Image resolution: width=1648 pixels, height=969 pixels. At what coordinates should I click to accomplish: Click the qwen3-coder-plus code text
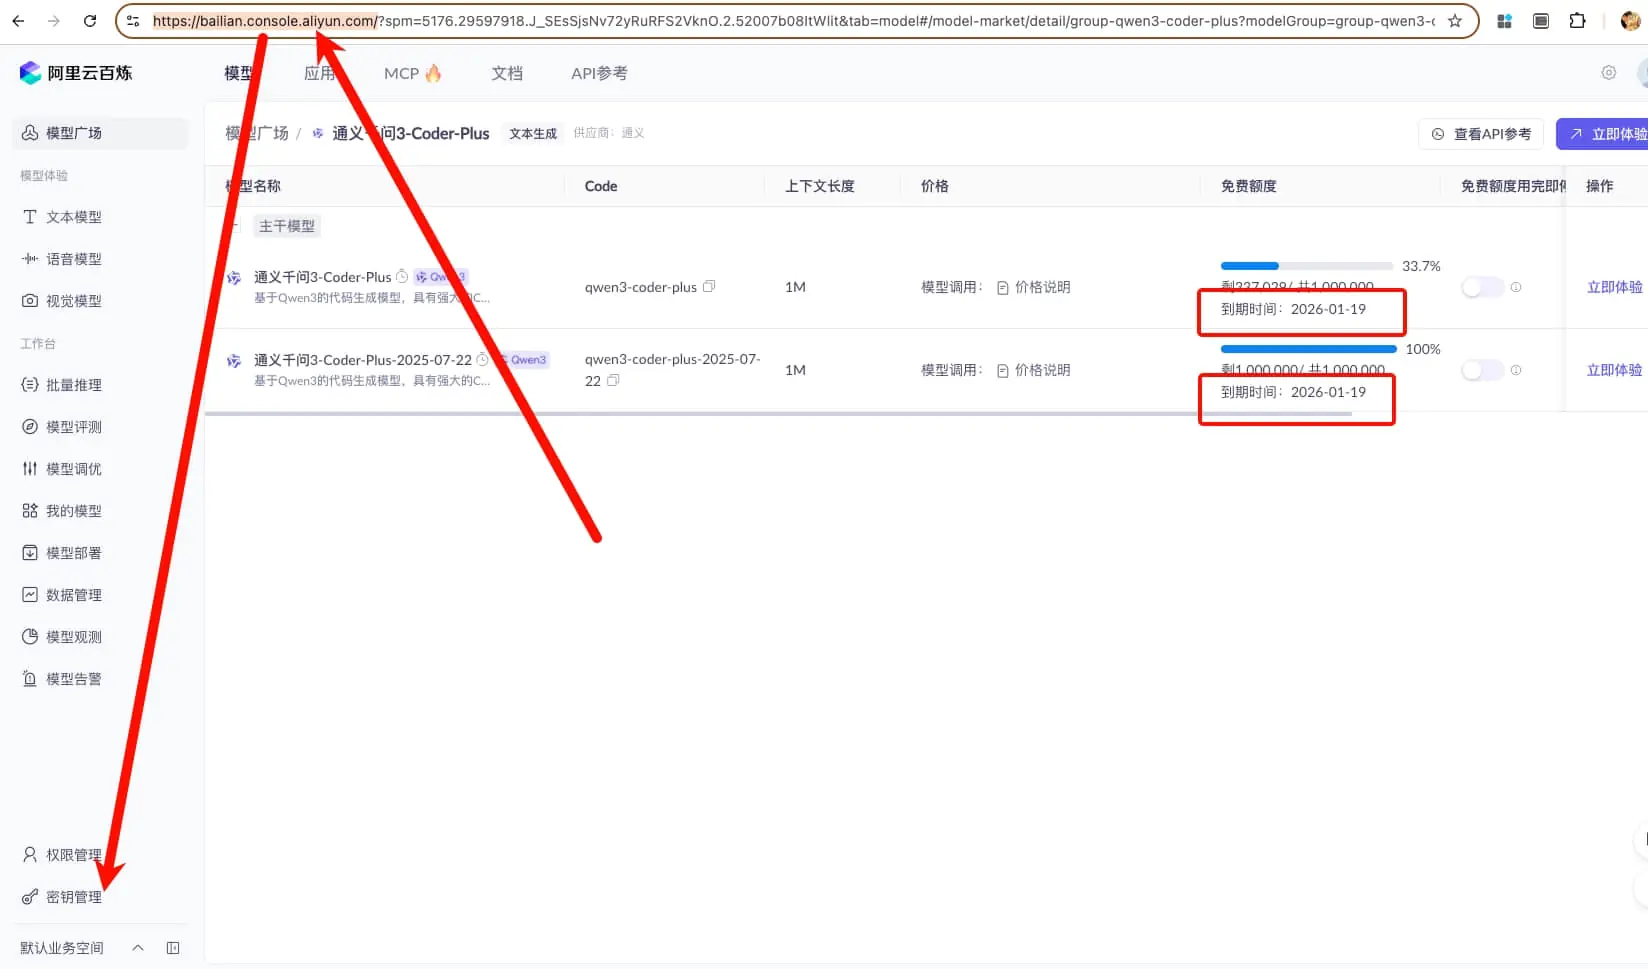coord(641,287)
